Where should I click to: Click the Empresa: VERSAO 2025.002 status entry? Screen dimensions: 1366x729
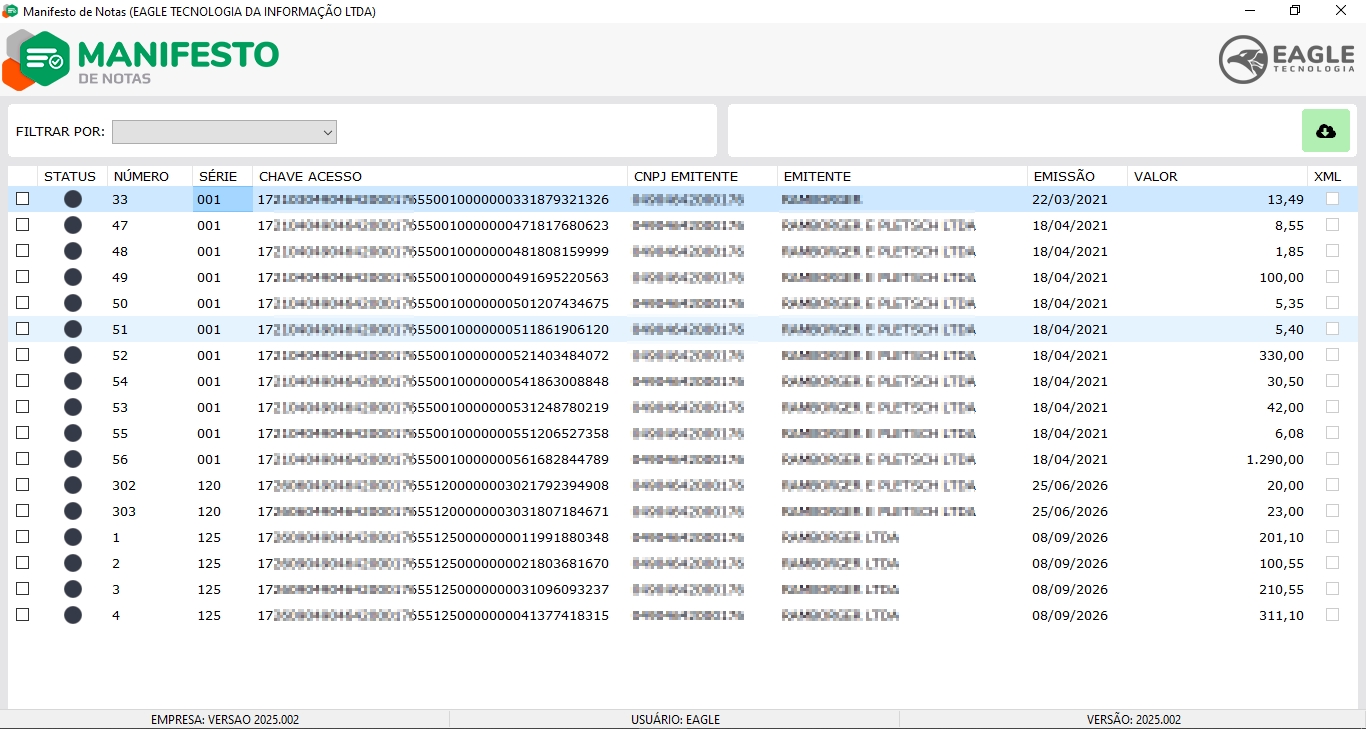[x=225, y=719]
